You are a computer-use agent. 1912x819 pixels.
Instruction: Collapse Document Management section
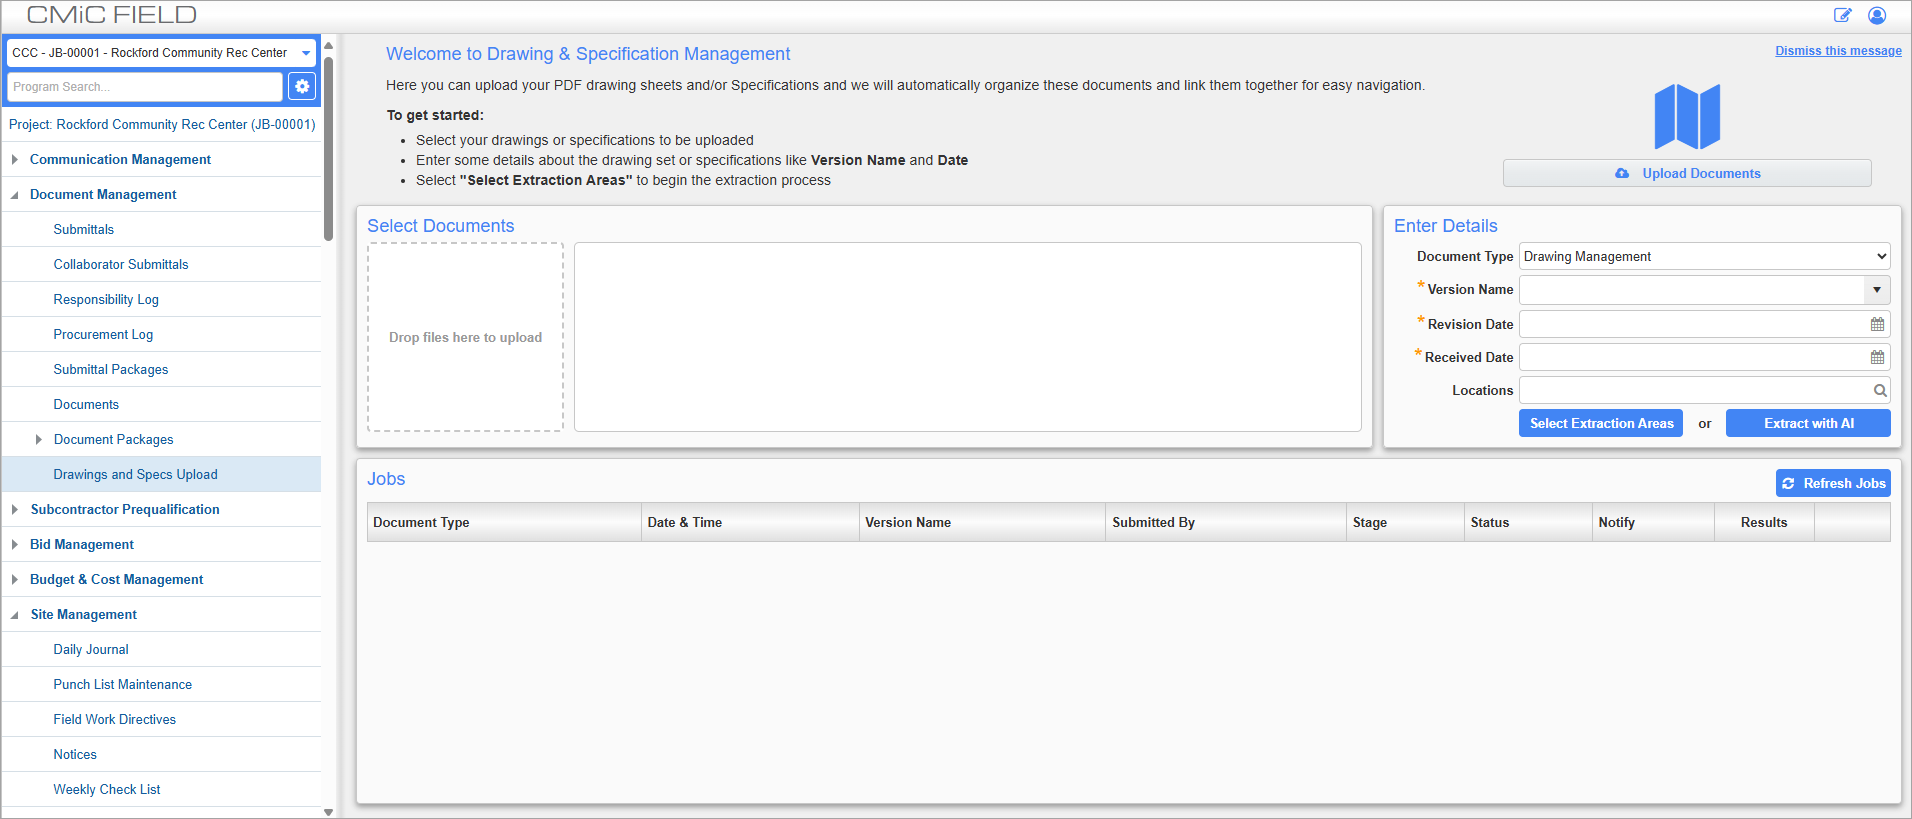pyautogui.click(x=15, y=195)
